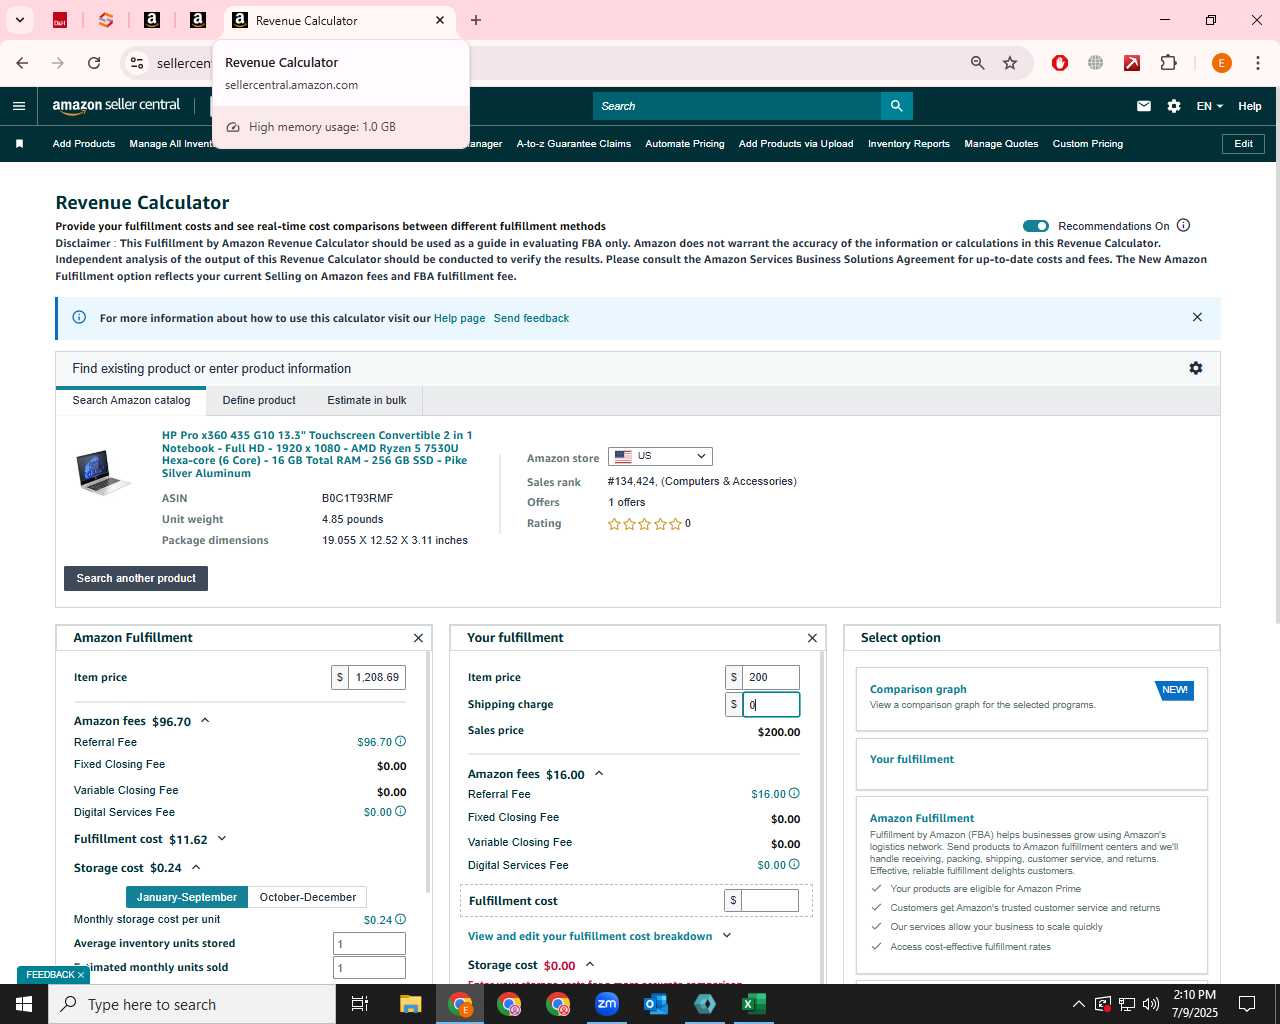Show Monthly storage cost info icon

click(x=401, y=919)
